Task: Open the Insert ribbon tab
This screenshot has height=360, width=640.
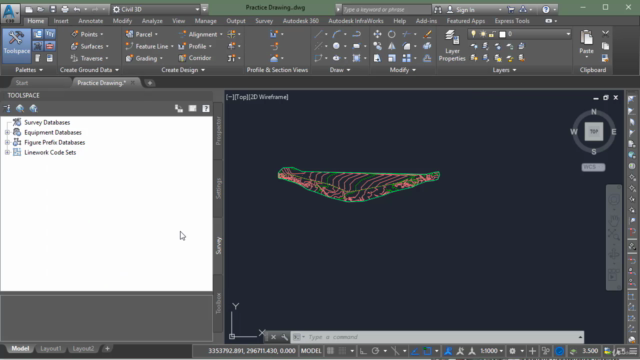Action: (x=61, y=21)
